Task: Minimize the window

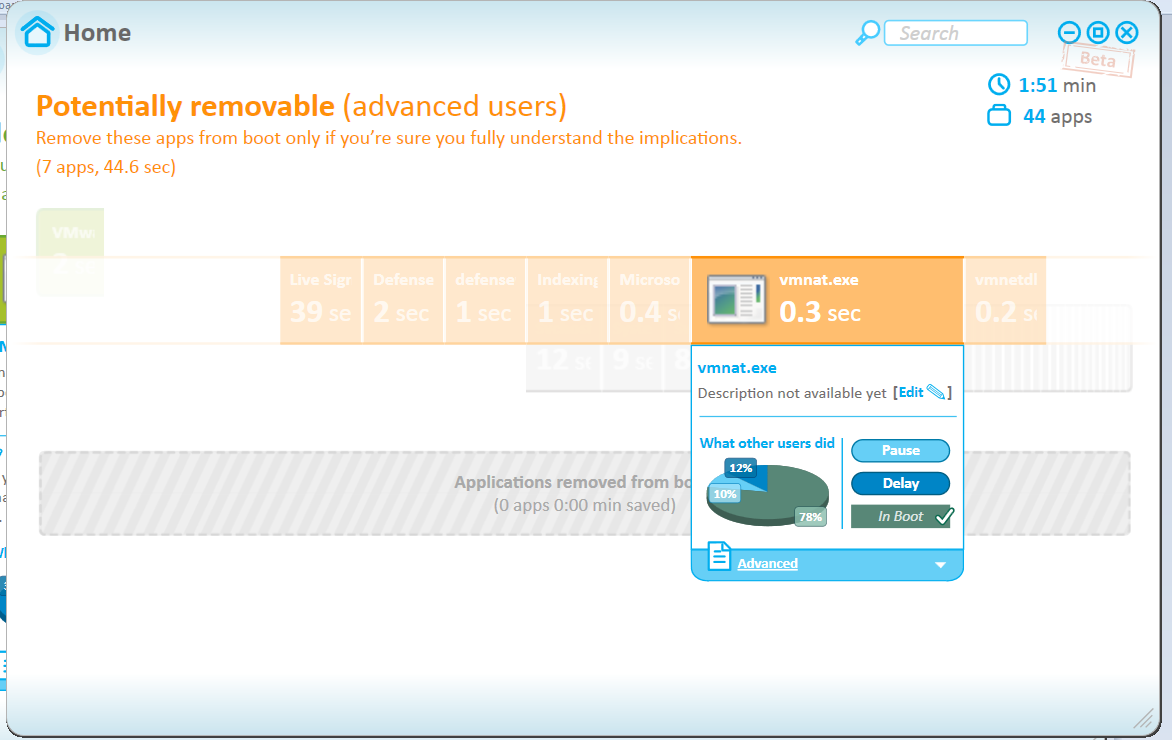Action: point(1069,32)
